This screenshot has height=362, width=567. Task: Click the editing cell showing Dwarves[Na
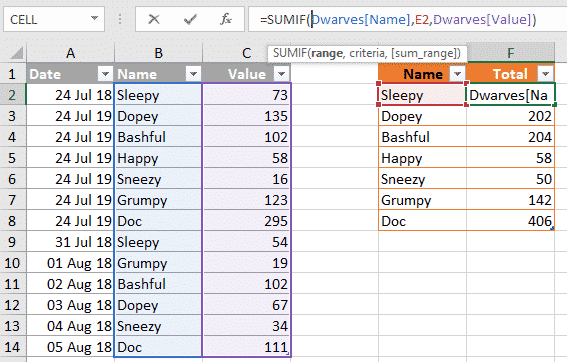pyautogui.click(x=511, y=95)
